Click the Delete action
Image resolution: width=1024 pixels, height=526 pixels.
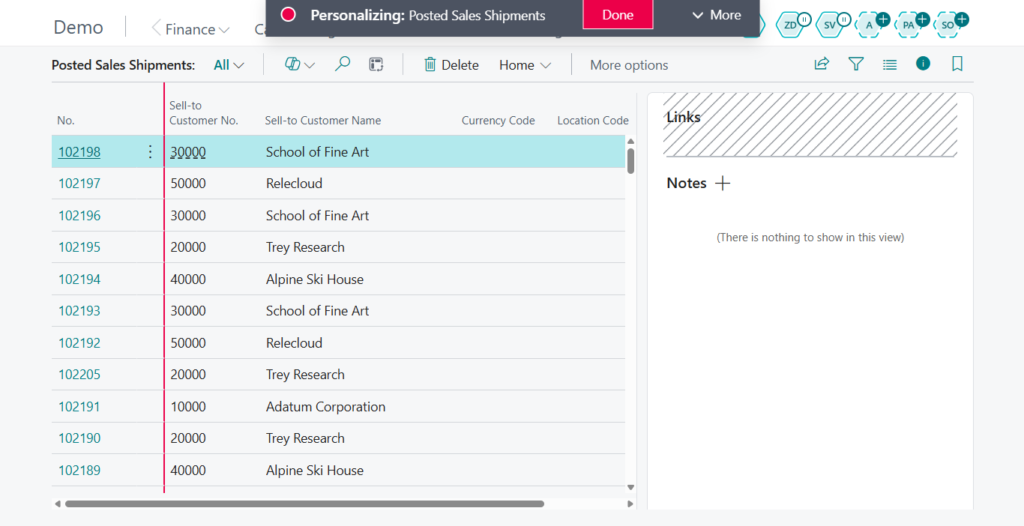pos(451,65)
